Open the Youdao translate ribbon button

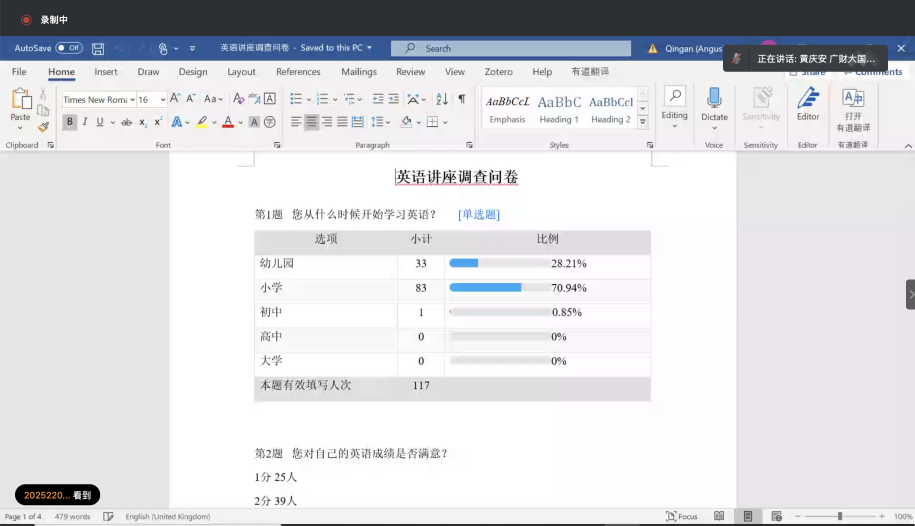pyautogui.click(x=853, y=108)
